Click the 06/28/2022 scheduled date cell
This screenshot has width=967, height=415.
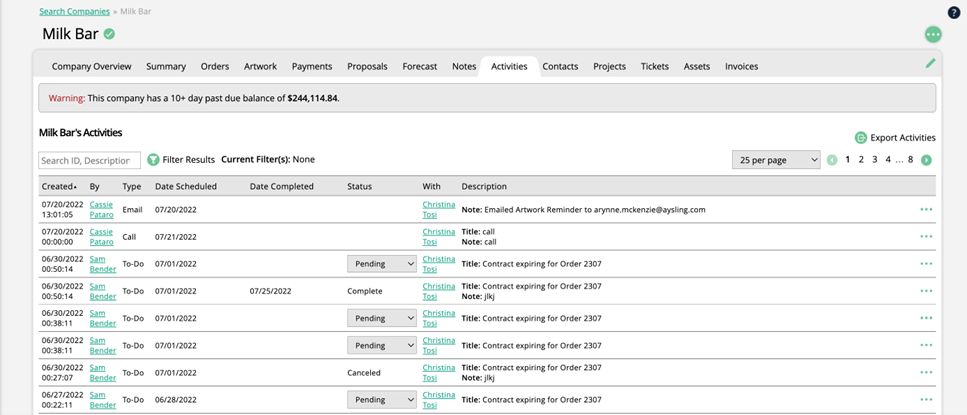coord(176,400)
